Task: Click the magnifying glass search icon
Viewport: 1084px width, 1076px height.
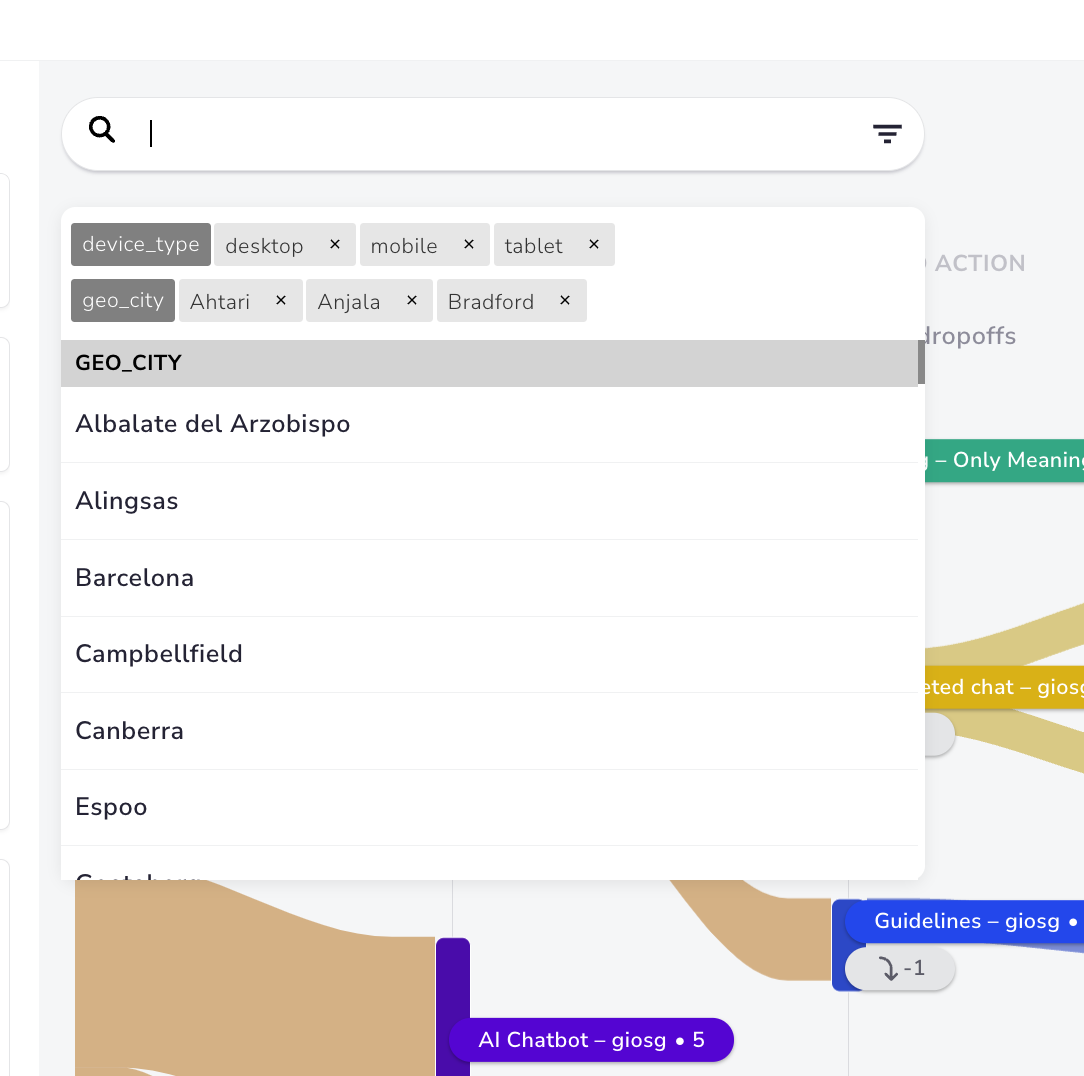Action: coord(102,129)
